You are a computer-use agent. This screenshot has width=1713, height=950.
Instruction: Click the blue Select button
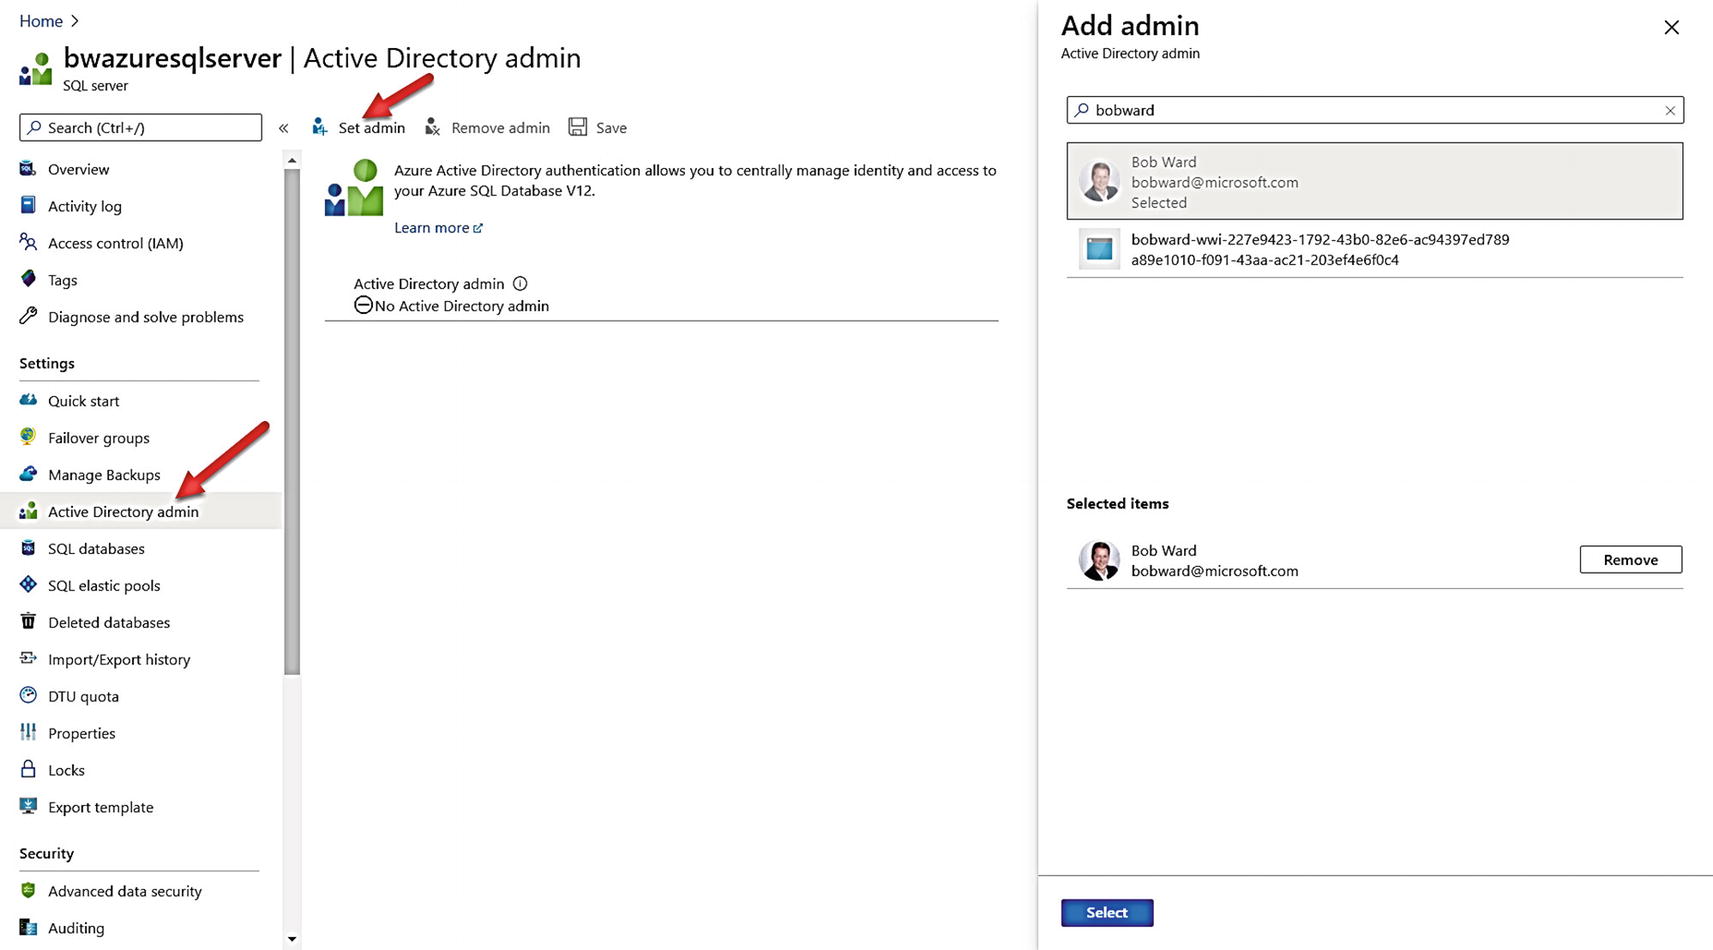1107,912
